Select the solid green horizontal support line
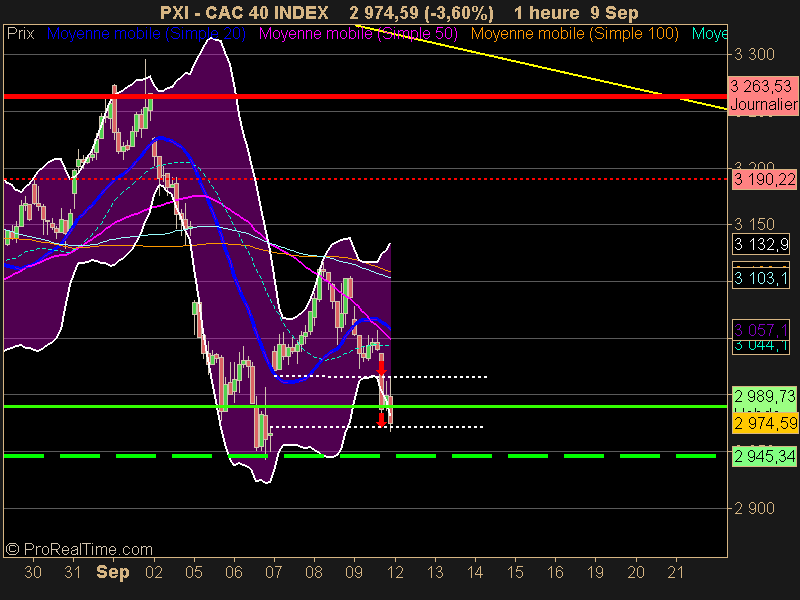Image resolution: width=800 pixels, height=600 pixels. click(365, 407)
